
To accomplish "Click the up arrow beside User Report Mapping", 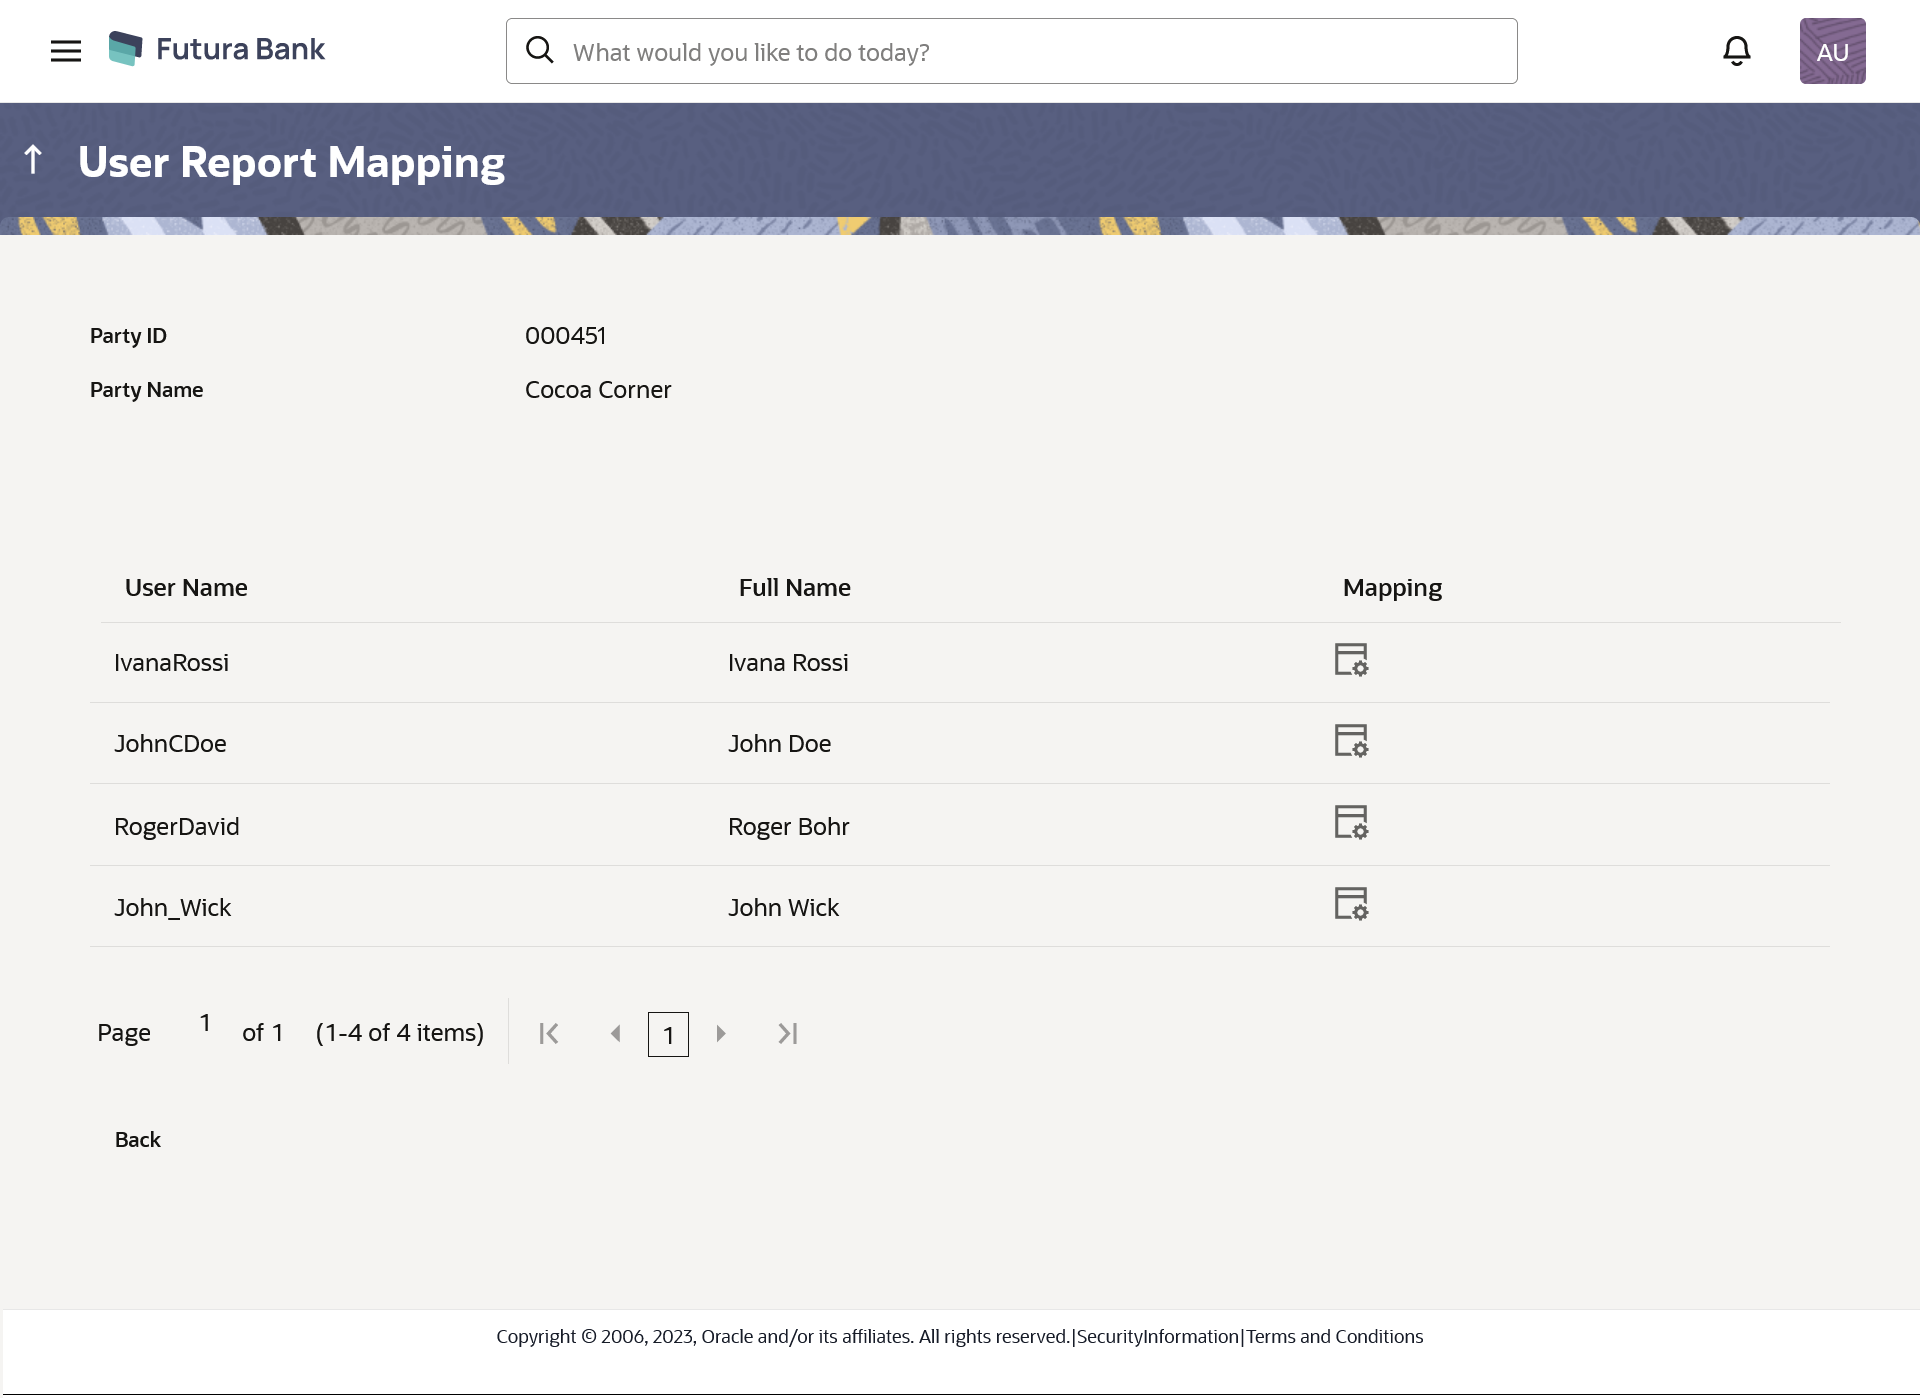I will click(x=33, y=159).
